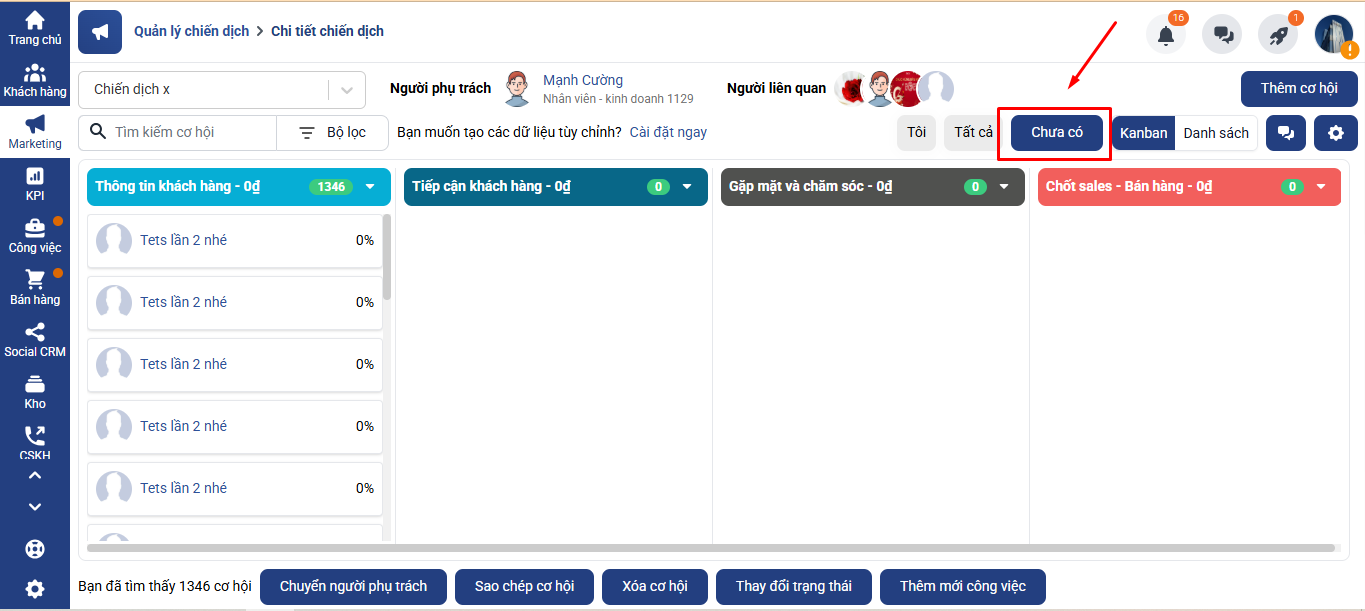The height and width of the screenshot is (611, 1365).
Task: Click the rocket icon in header
Action: (1278, 35)
